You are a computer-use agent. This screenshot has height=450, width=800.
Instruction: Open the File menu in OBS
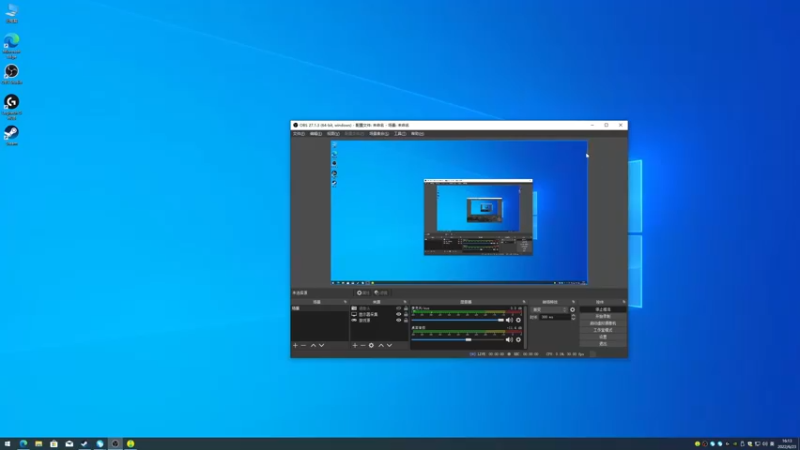(298, 134)
